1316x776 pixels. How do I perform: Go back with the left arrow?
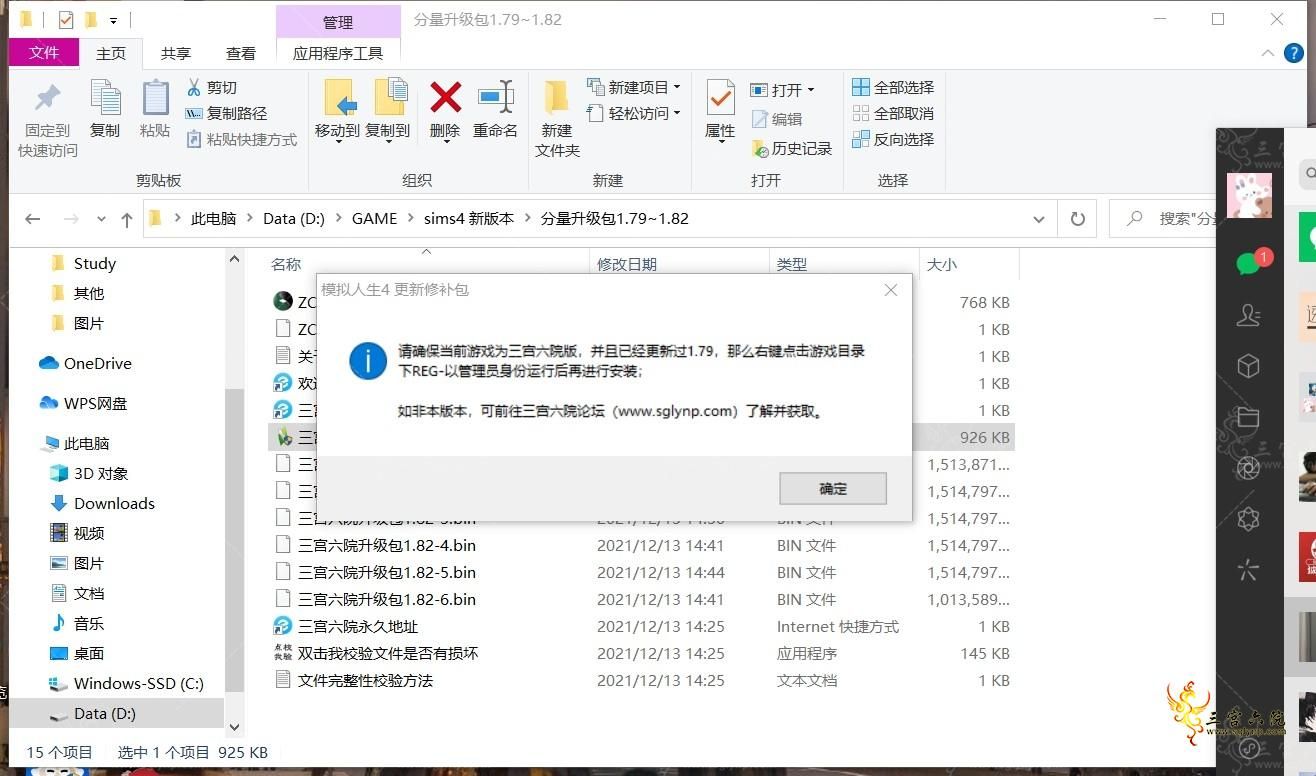[x=33, y=218]
